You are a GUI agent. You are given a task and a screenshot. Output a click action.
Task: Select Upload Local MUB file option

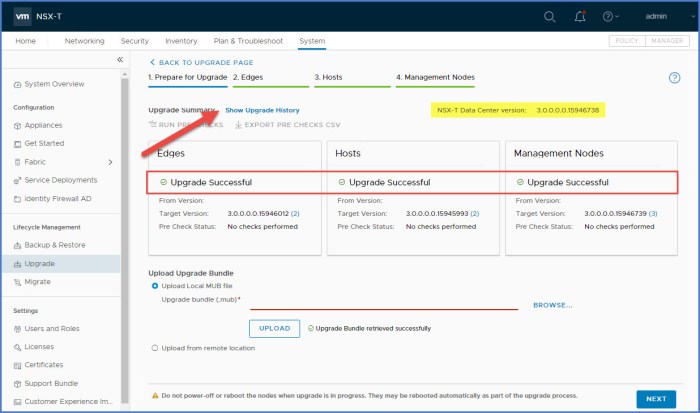(x=153, y=286)
